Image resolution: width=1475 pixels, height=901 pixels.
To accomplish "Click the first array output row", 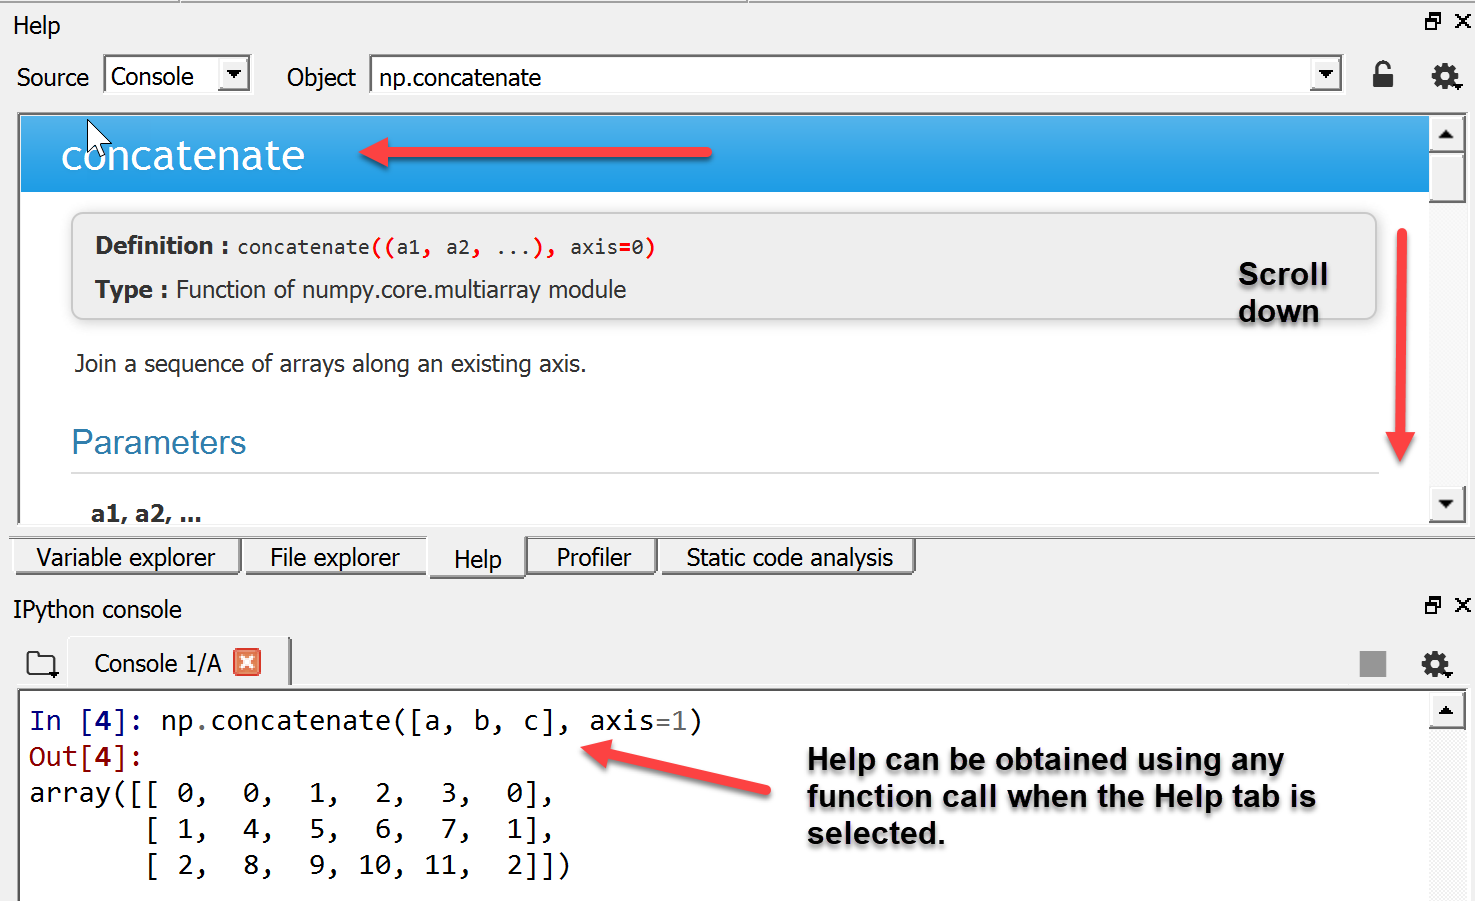I will click(x=291, y=793).
